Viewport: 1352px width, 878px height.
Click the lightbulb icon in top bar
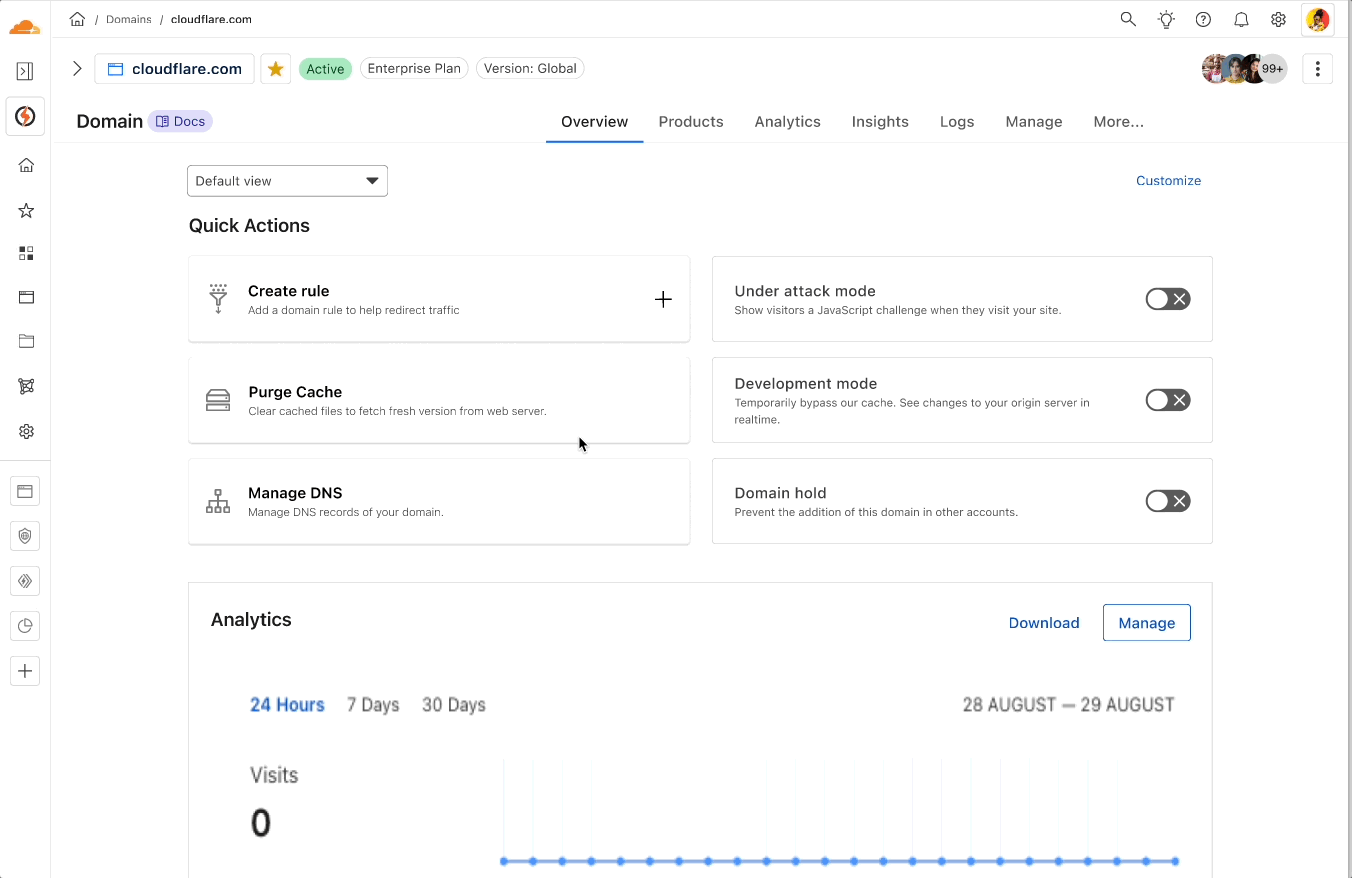(1166, 19)
